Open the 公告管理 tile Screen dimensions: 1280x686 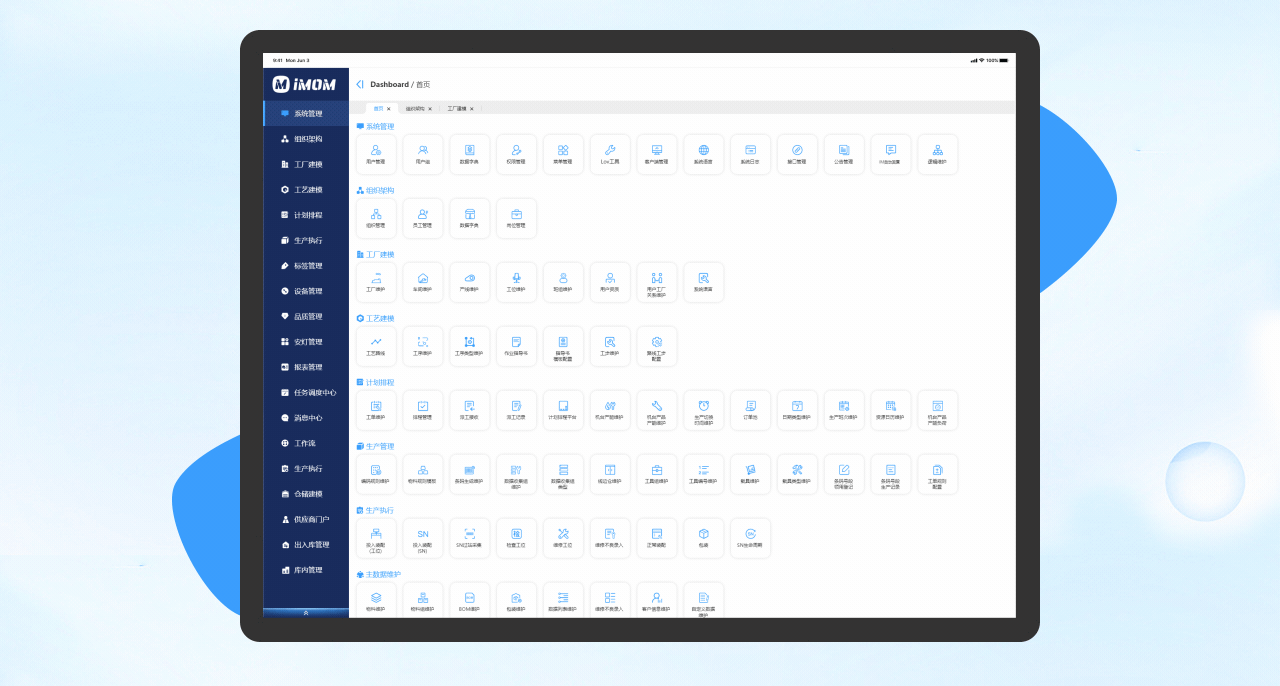844,154
